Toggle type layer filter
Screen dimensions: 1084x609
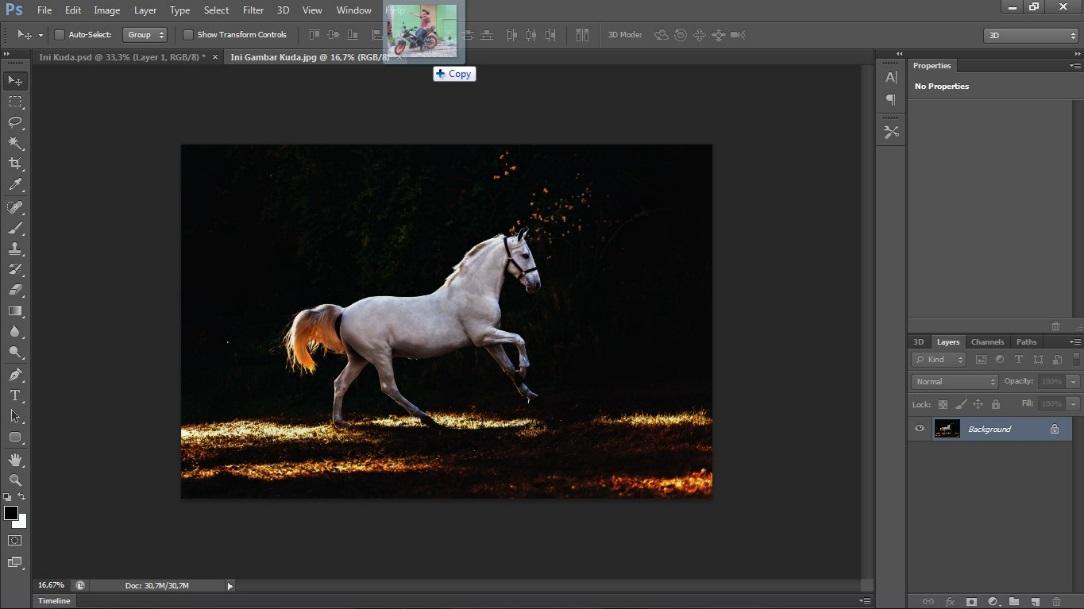(1018, 359)
